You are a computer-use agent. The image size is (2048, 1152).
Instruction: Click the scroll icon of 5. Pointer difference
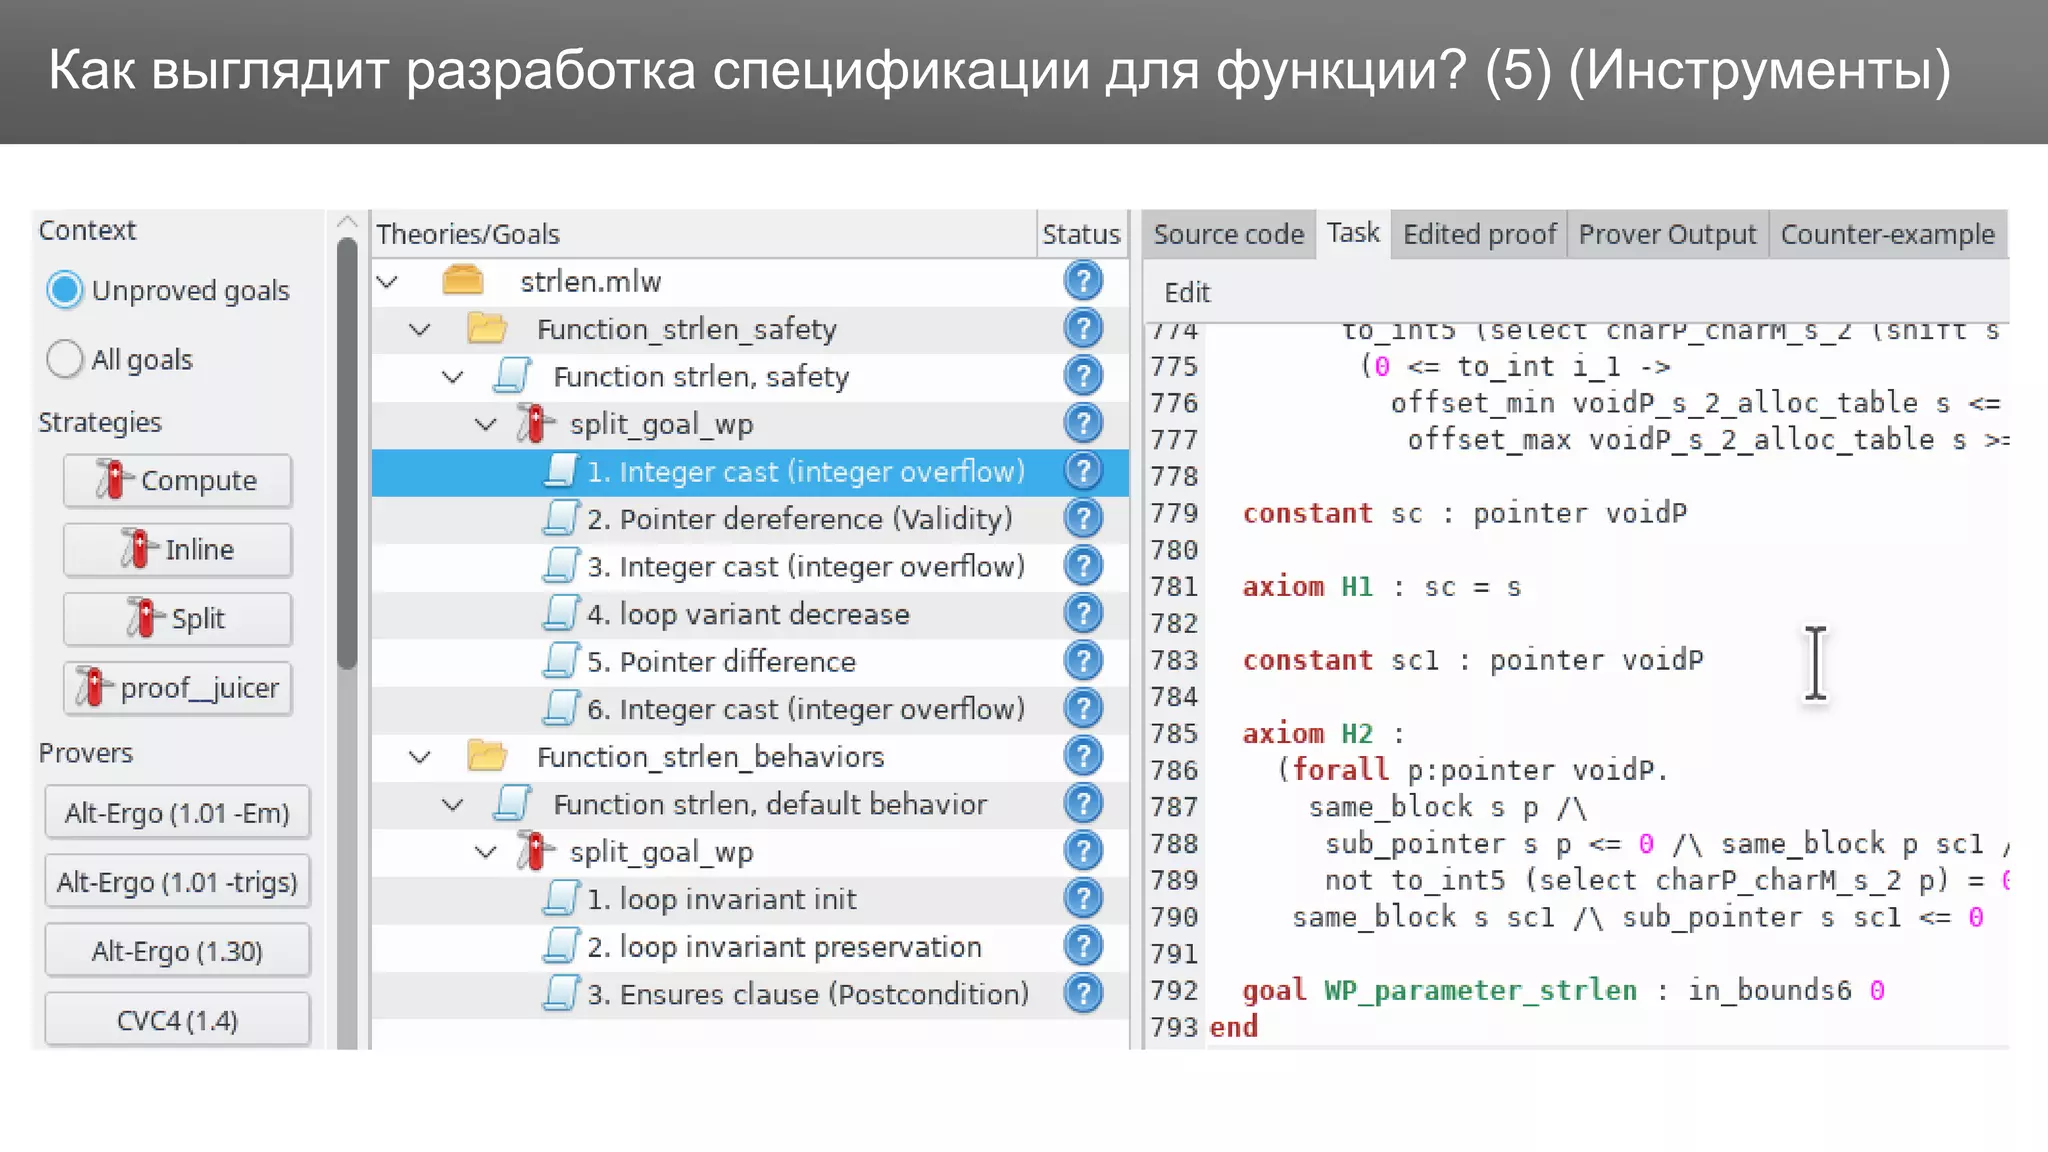(x=561, y=661)
